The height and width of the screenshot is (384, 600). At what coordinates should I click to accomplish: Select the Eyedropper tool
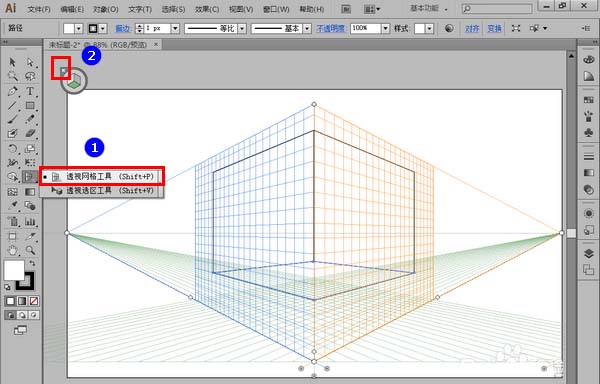click(x=12, y=206)
